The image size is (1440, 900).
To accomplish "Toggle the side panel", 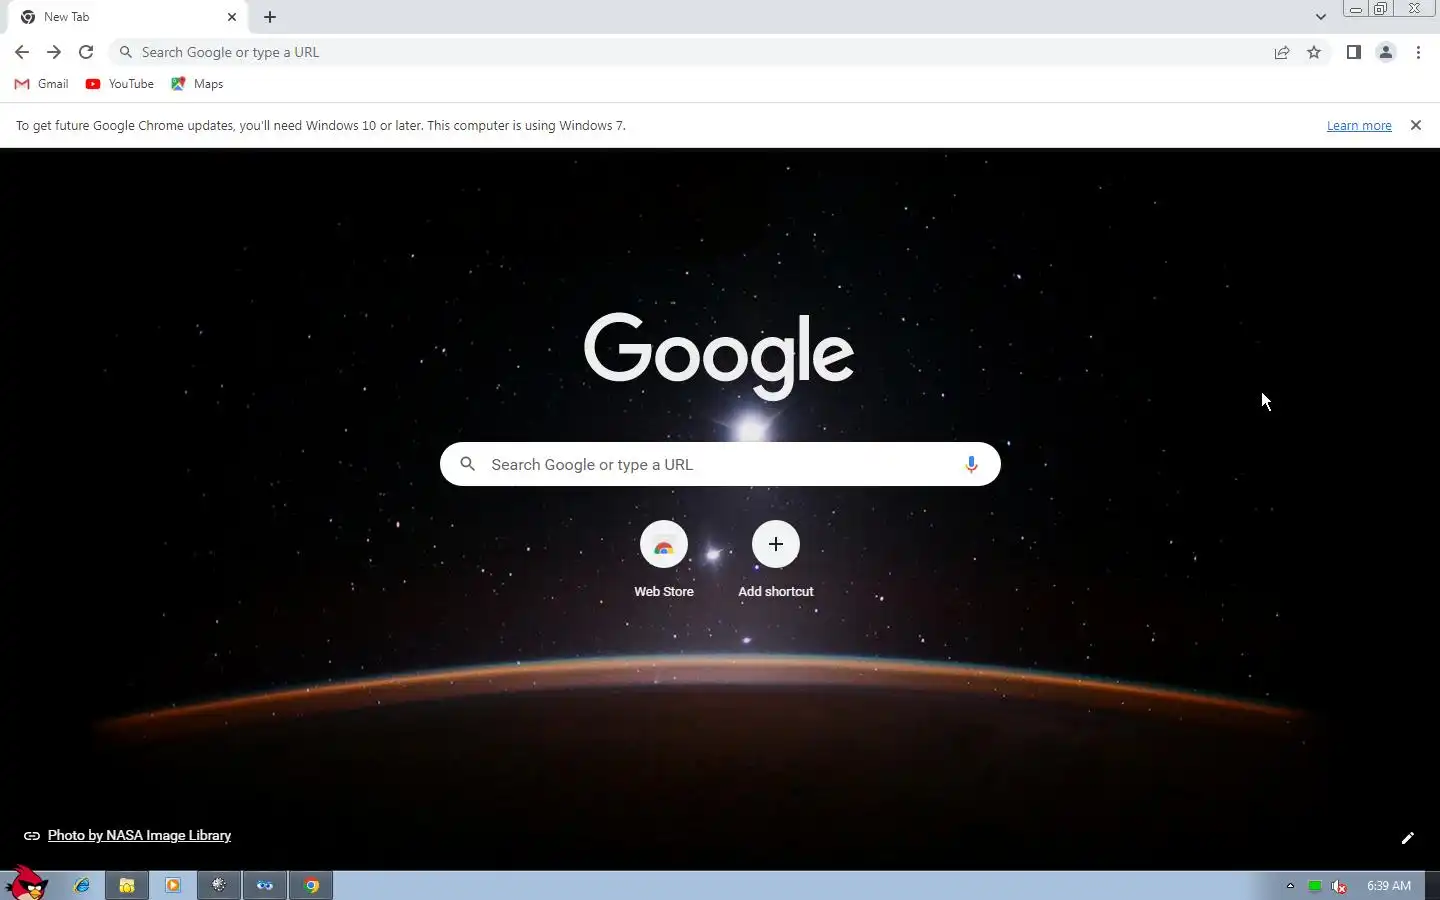I will click(1353, 52).
